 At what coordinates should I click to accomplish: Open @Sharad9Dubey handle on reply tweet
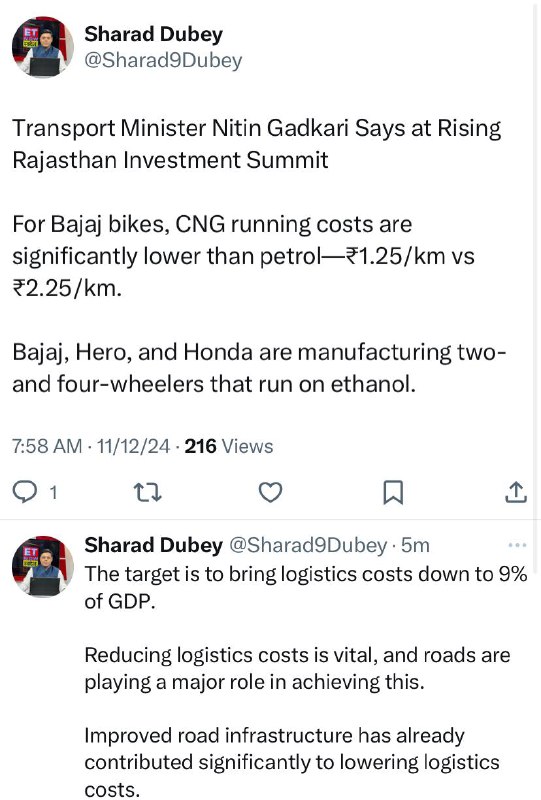[x=308, y=545]
